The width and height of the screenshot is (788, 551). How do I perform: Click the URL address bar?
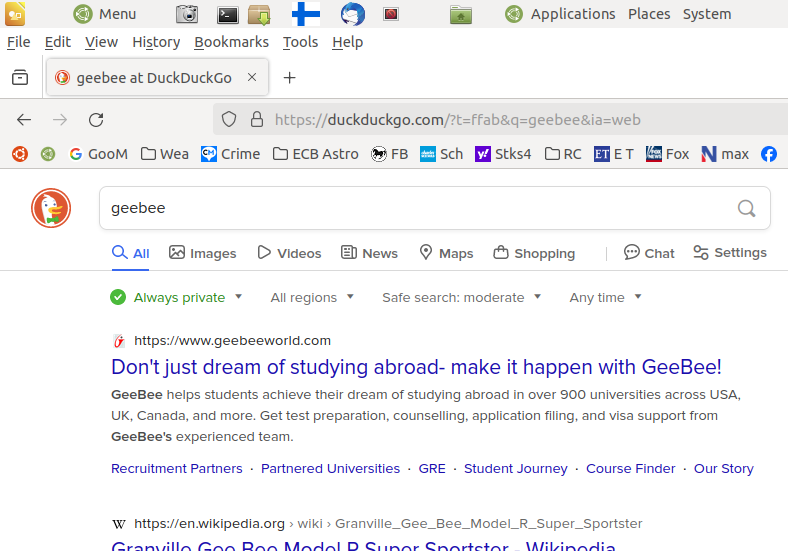[503, 120]
